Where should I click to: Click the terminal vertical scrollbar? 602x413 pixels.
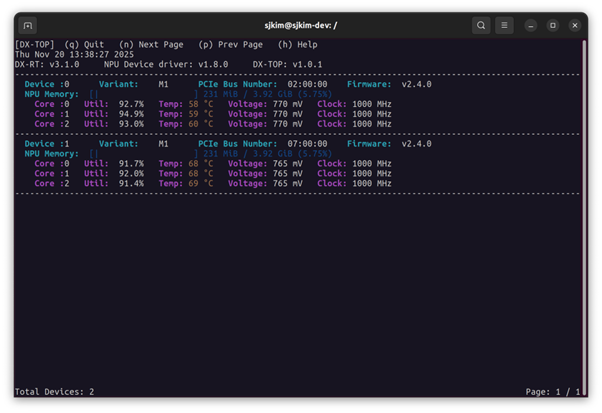coord(584,217)
